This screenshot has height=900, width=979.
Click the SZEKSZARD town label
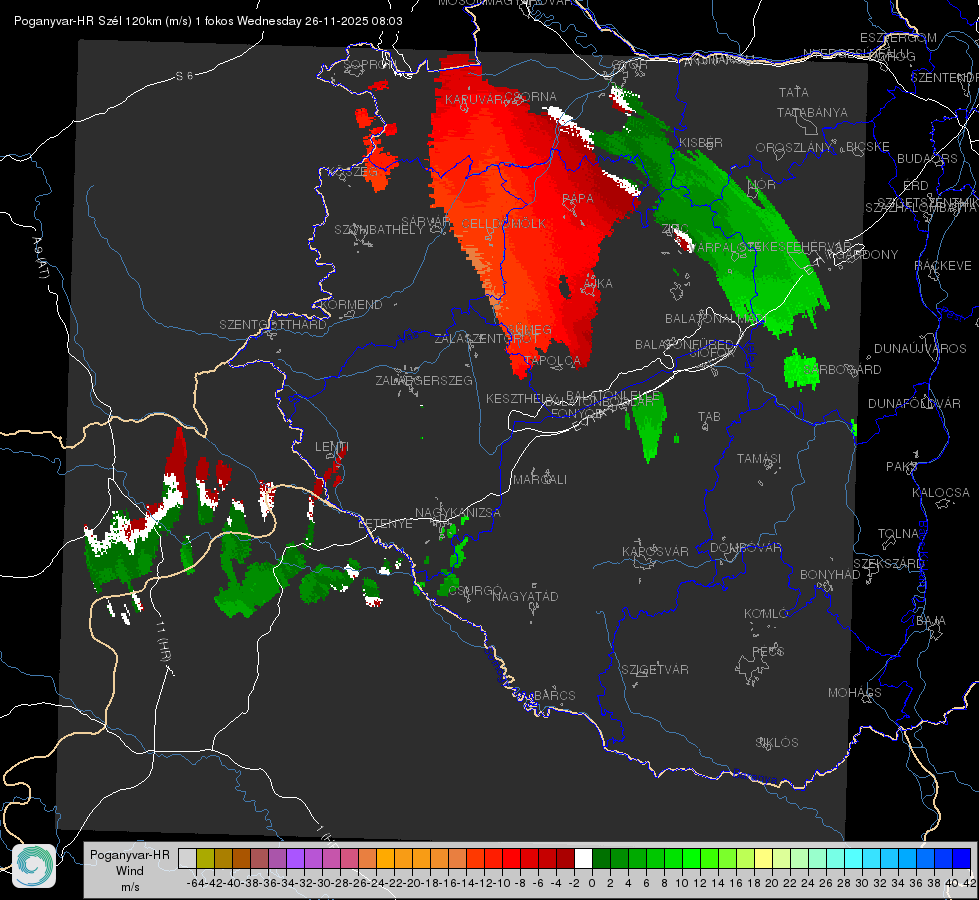coord(888,564)
